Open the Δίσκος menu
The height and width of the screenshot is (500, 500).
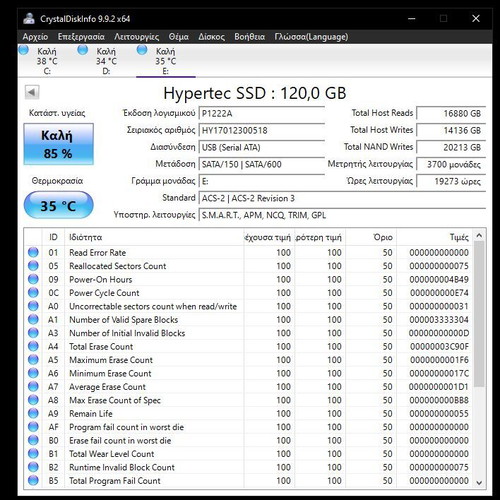211,37
